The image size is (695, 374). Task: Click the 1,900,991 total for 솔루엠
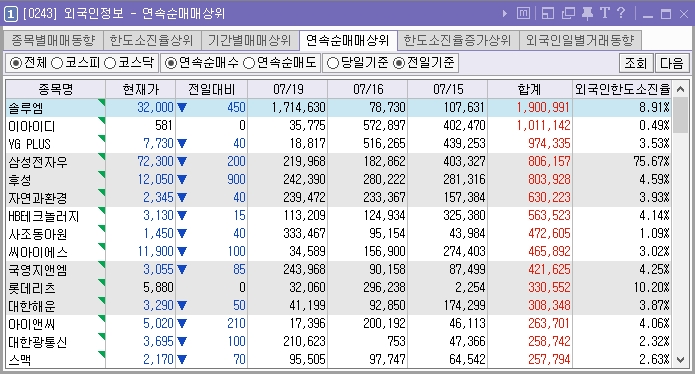pyautogui.click(x=543, y=108)
